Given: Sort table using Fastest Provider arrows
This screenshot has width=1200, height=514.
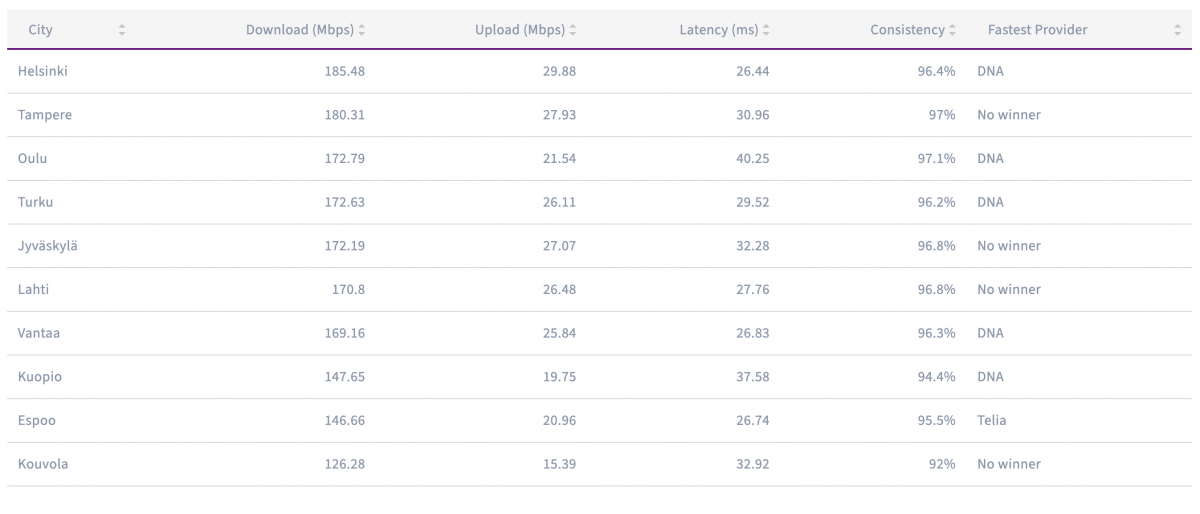Looking at the screenshot, I should (1178, 30).
